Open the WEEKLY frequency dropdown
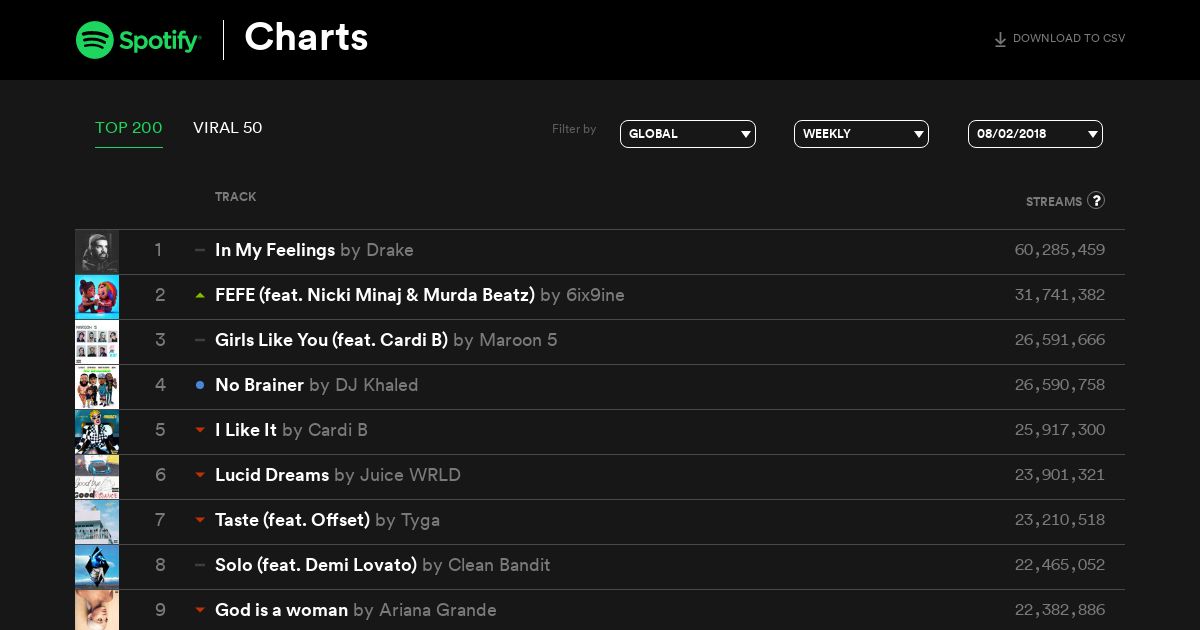The width and height of the screenshot is (1200, 630). [x=861, y=134]
